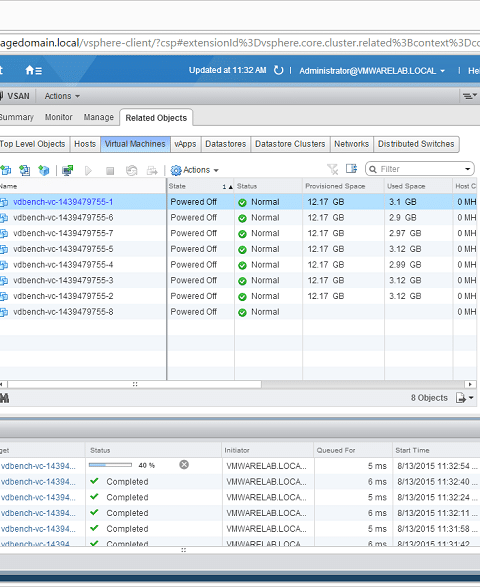Screen dimensions: 480x587
Task: Click the task started 11:32:40 target link
Action: (38, 482)
